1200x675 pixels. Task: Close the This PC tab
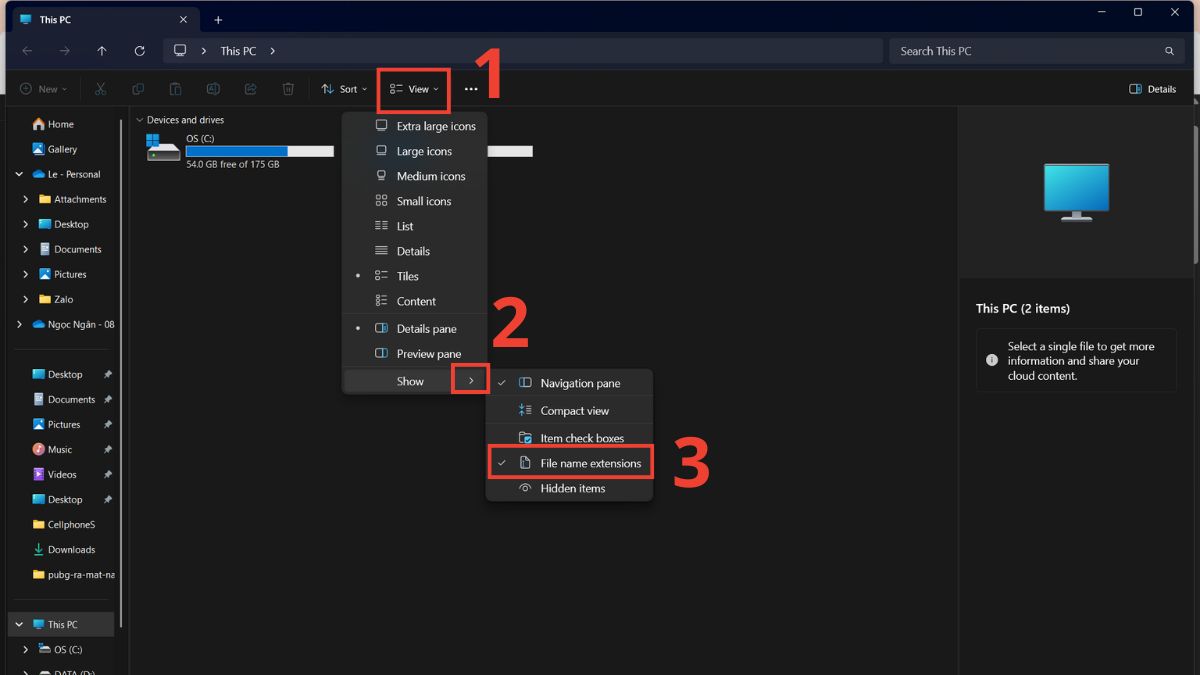tap(183, 19)
